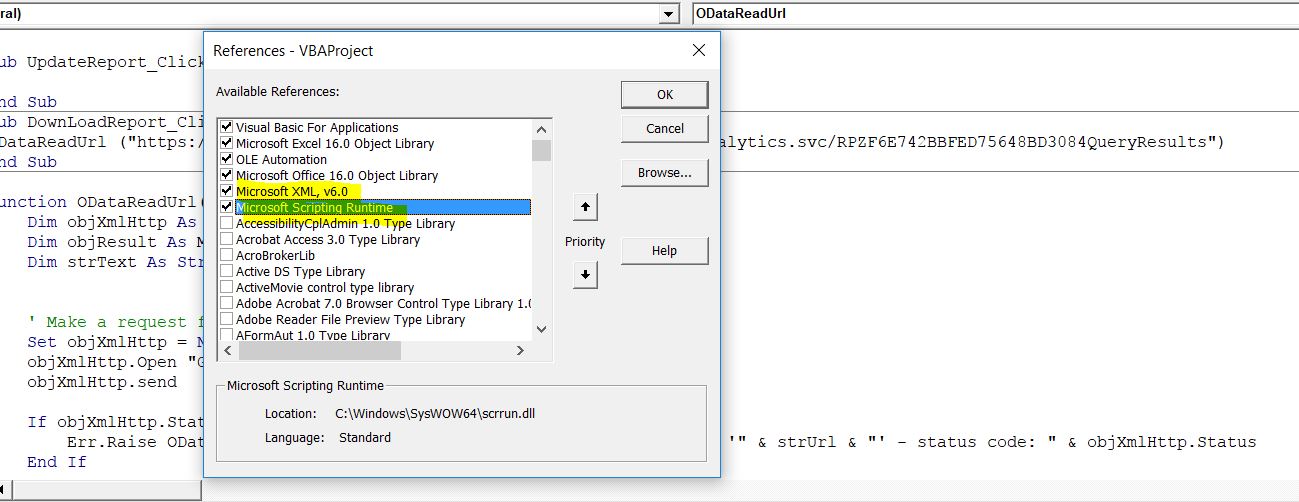Viewport: 1299px width, 502px height.
Task: Uncheck OLE Automation reference checkbox
Action: (x=226, y=159)
